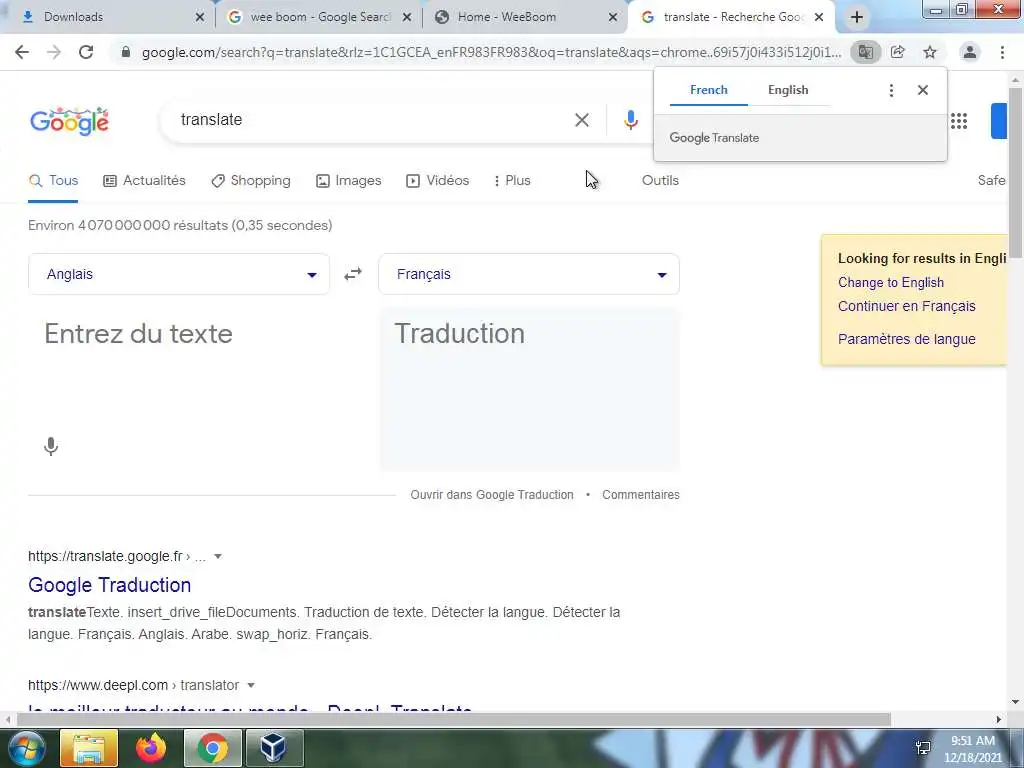Expand the Plus search options
Image resolution: width=1024 pixels, height=768 pixels.
click(513, 181)
